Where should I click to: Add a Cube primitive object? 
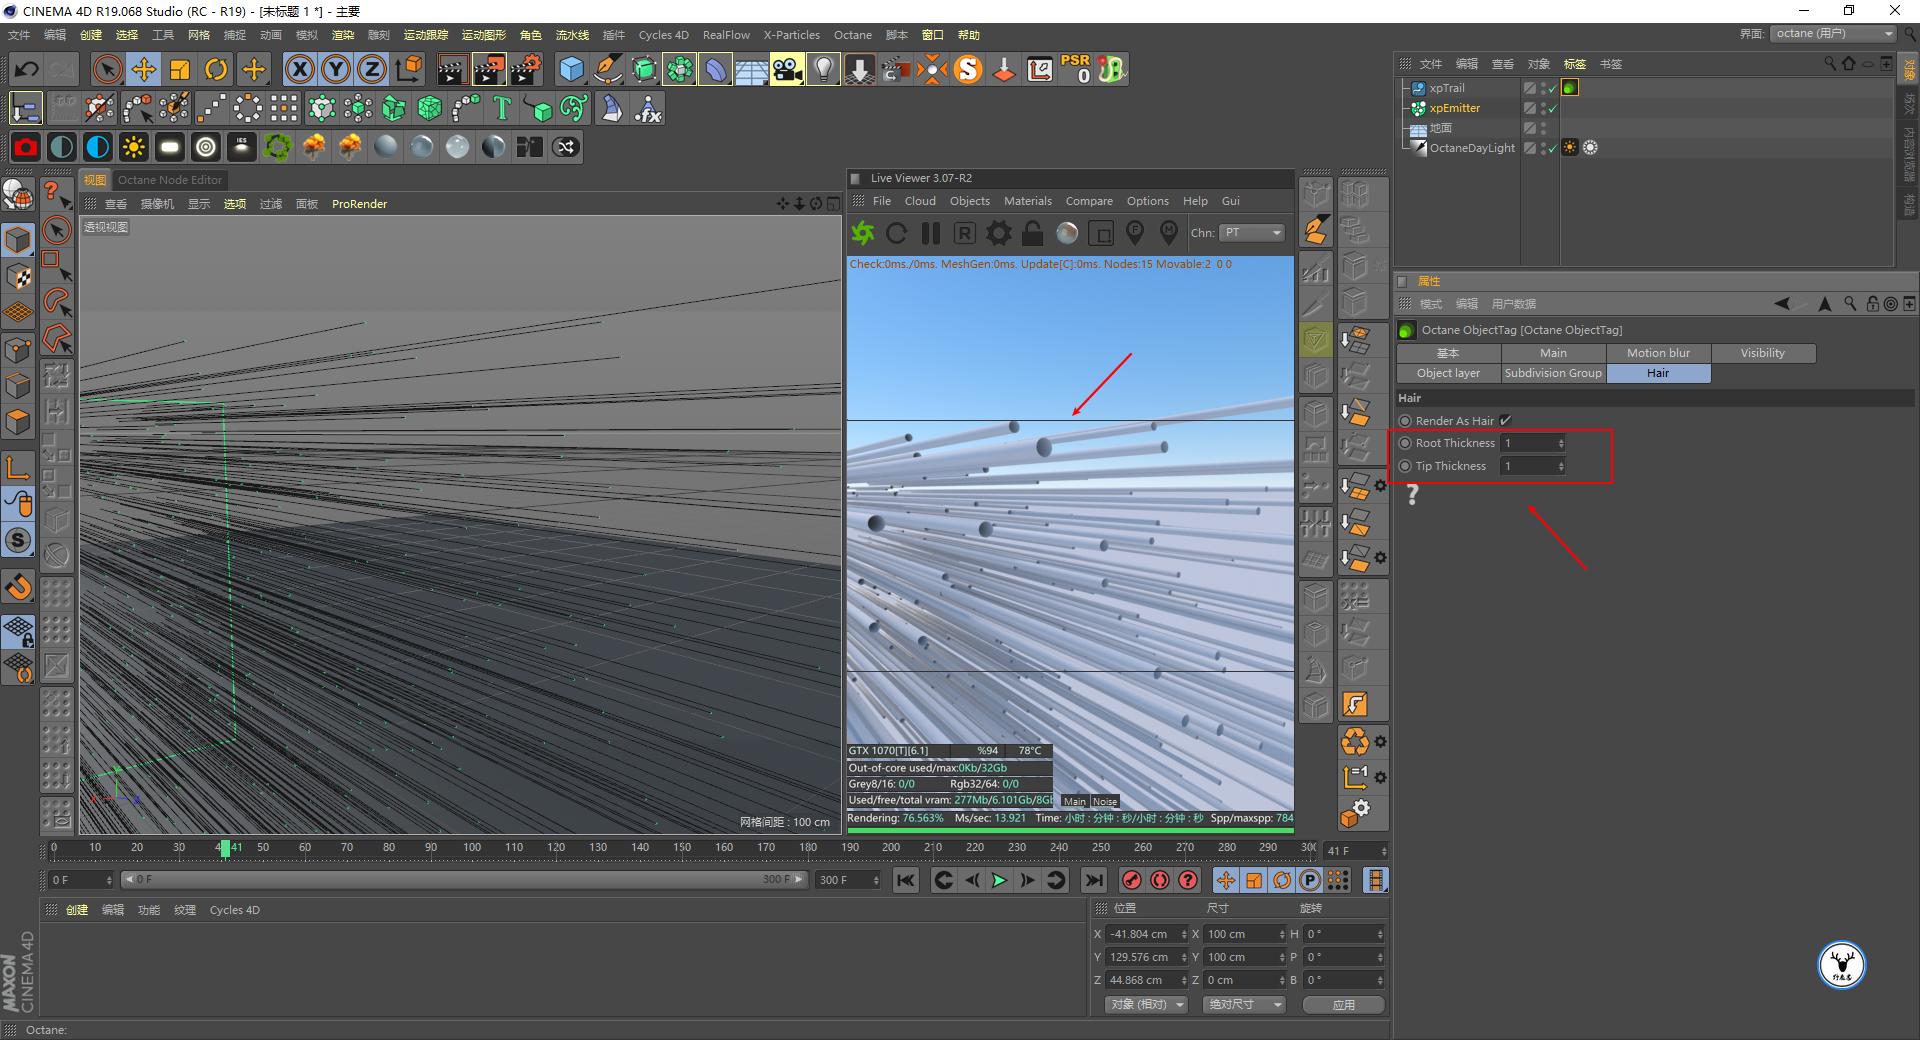571,69
